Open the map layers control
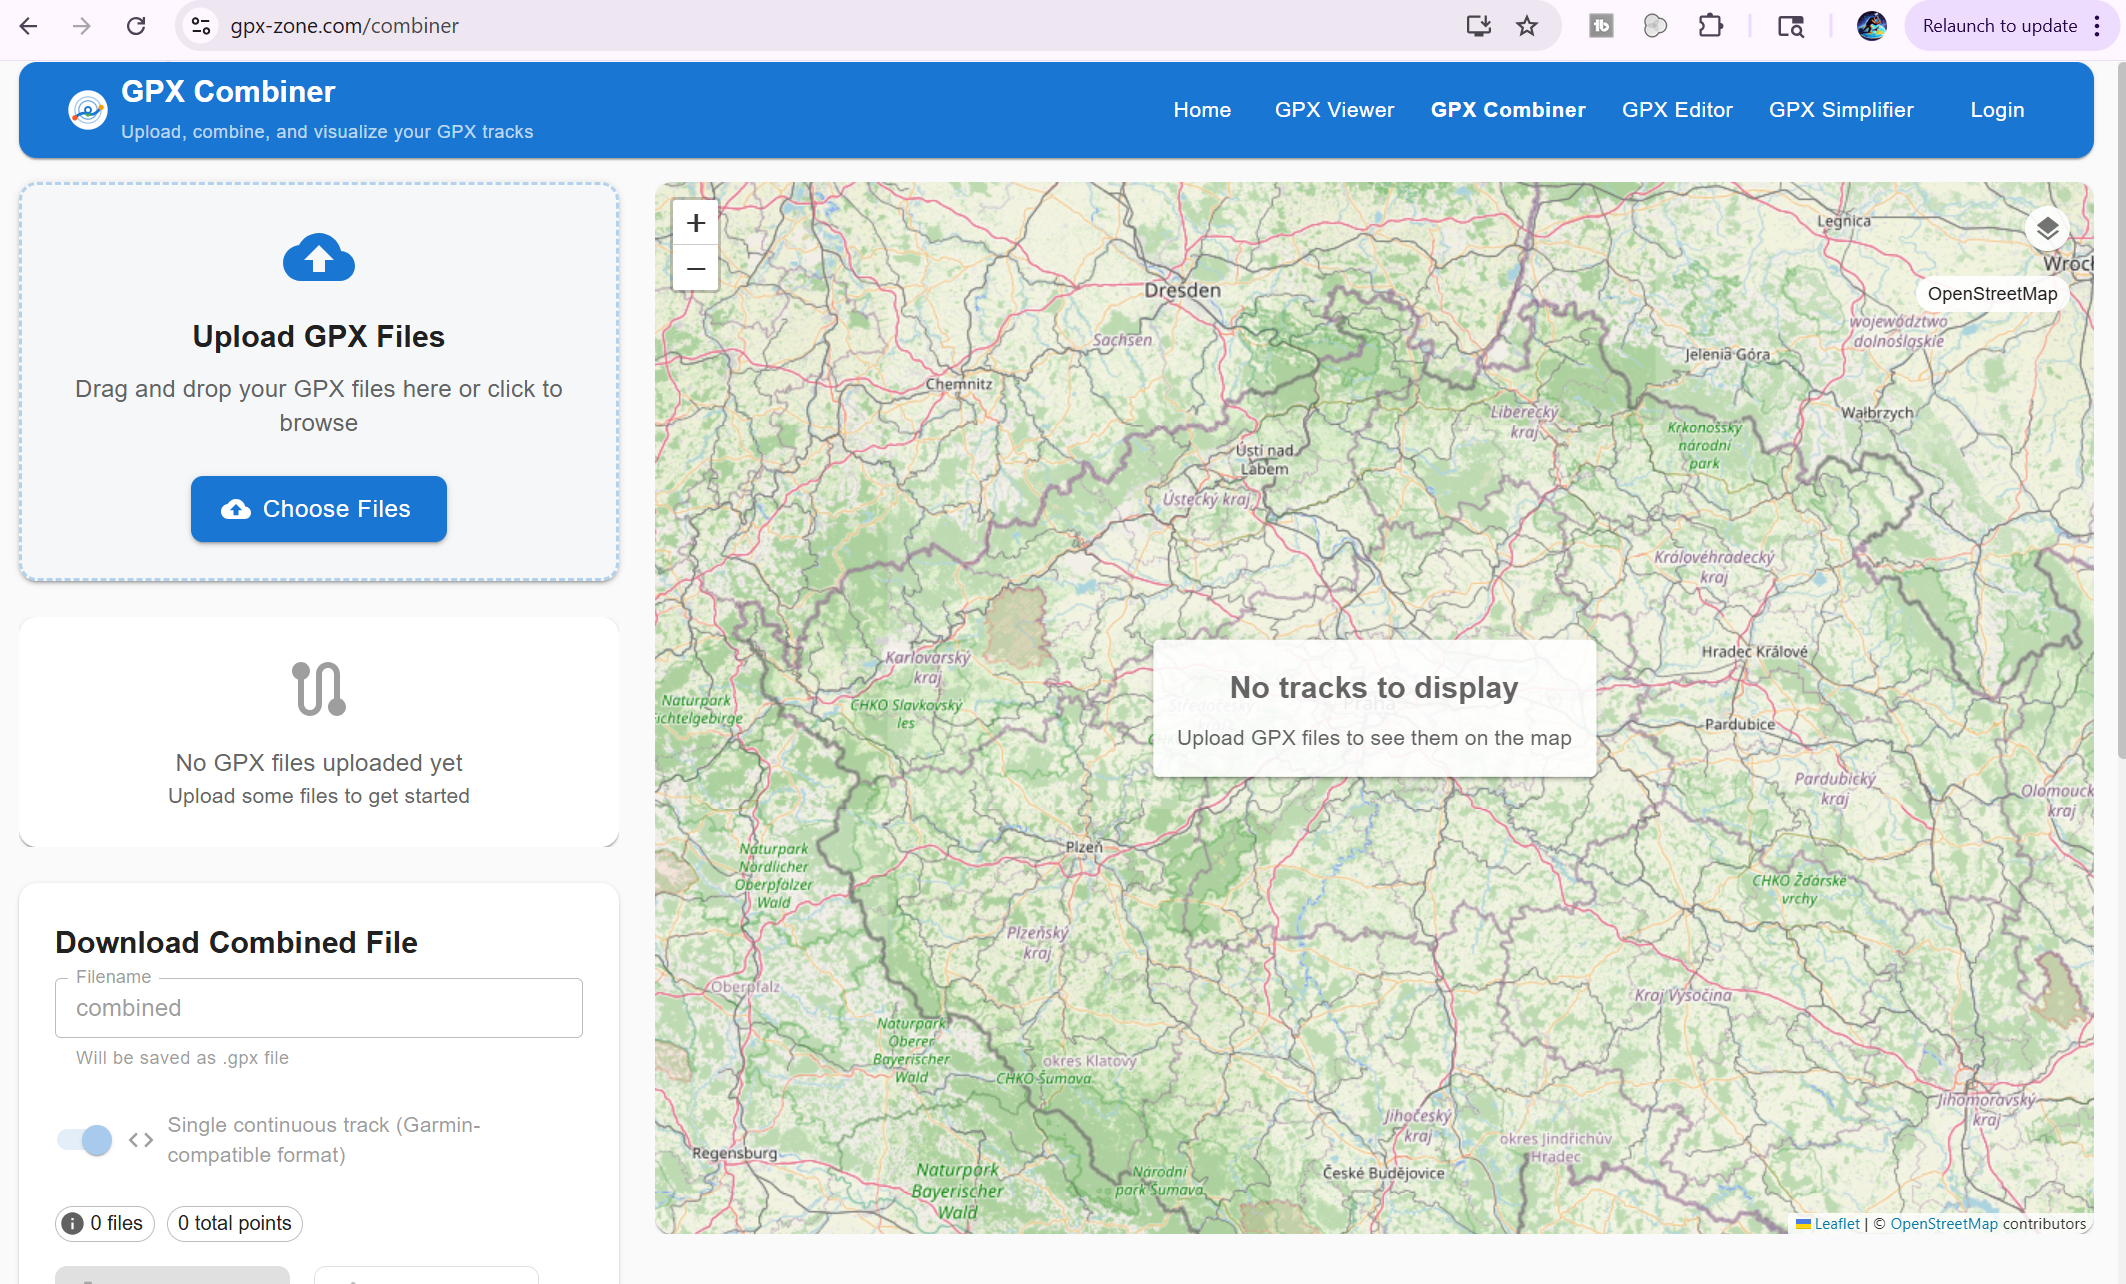The height and width of the screenshot is (1284, 2126). tap(2047, 228)
